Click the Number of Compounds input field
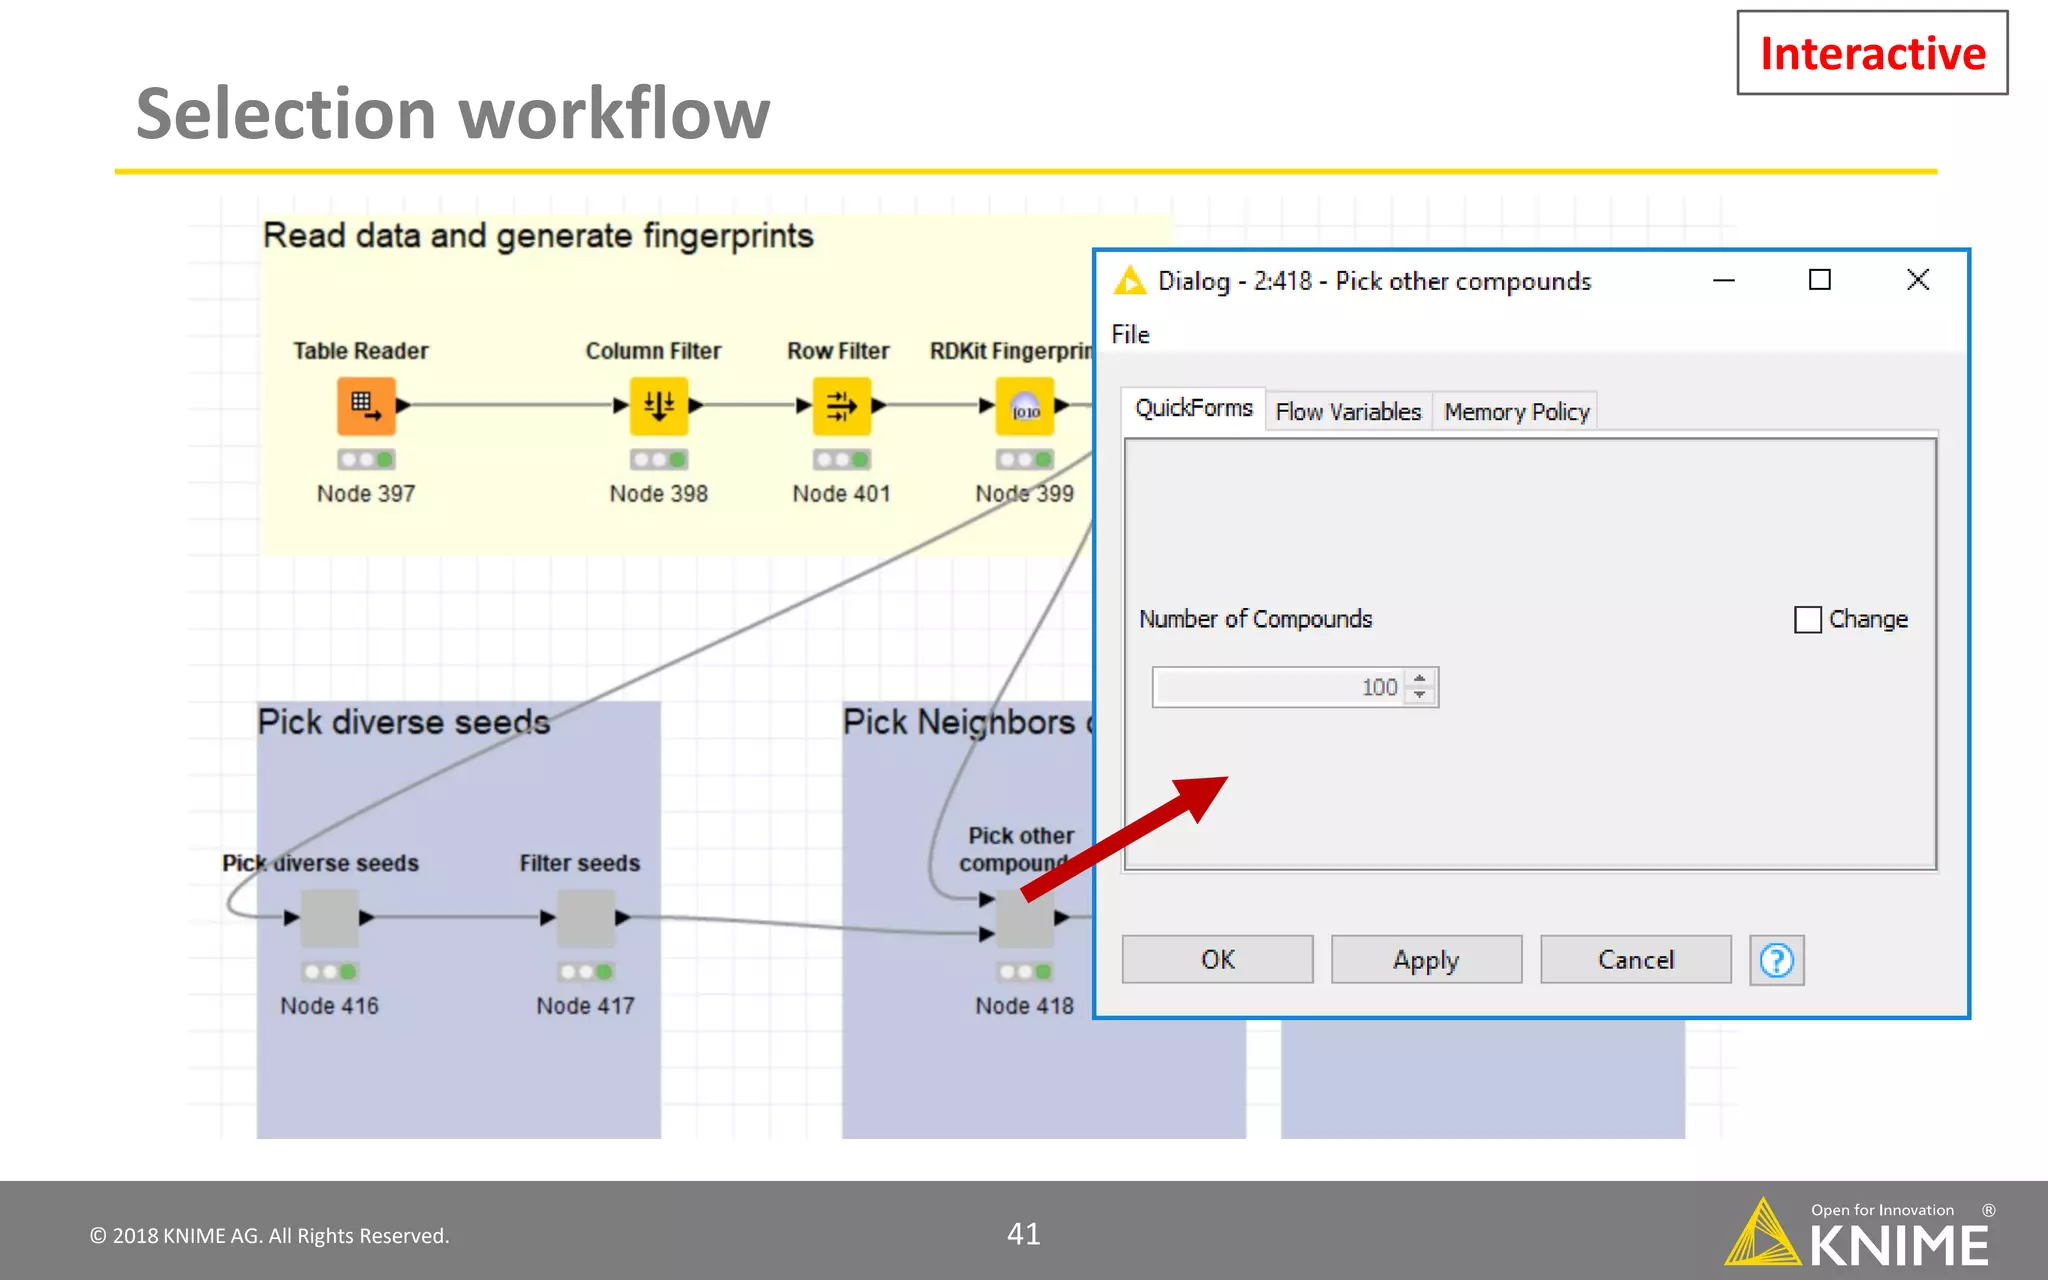Image resolution: width=2048 pixels, height=1280 pixels. (1278, 687)
